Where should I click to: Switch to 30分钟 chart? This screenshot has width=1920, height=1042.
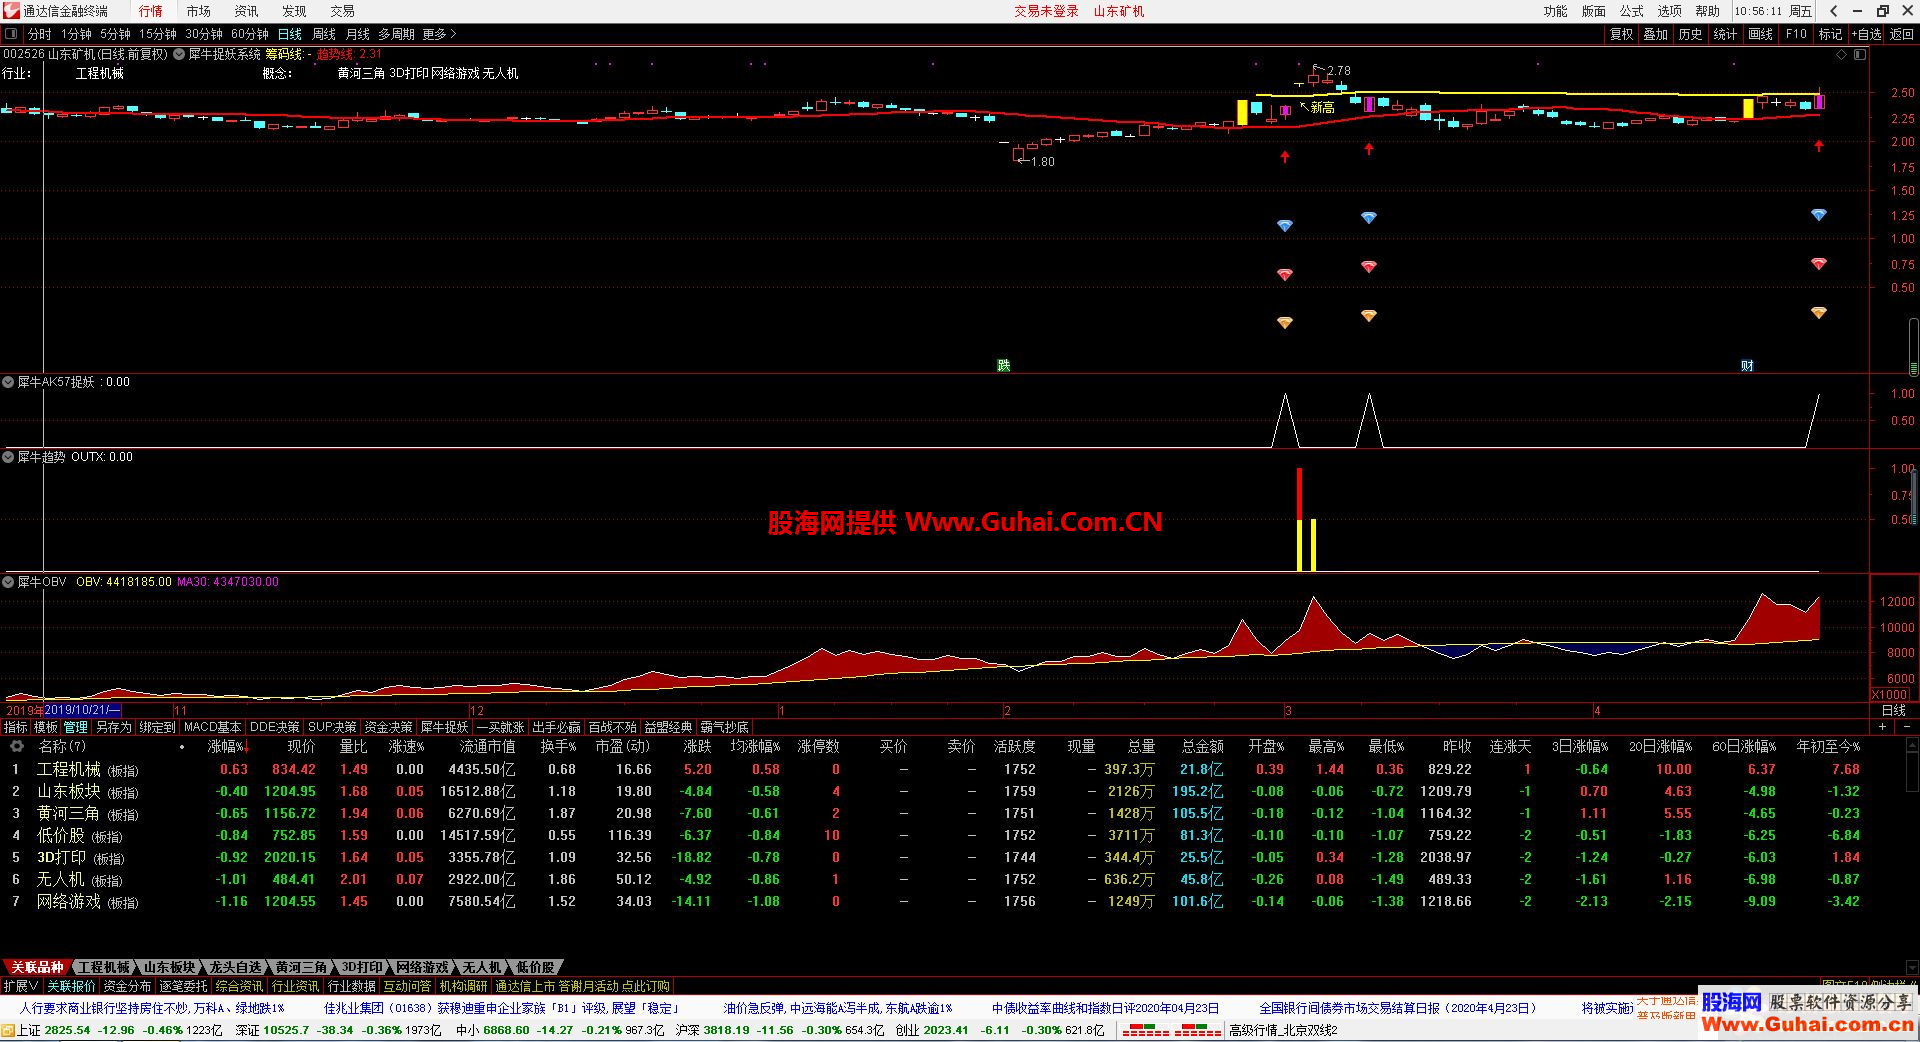(x=204, y=34)
